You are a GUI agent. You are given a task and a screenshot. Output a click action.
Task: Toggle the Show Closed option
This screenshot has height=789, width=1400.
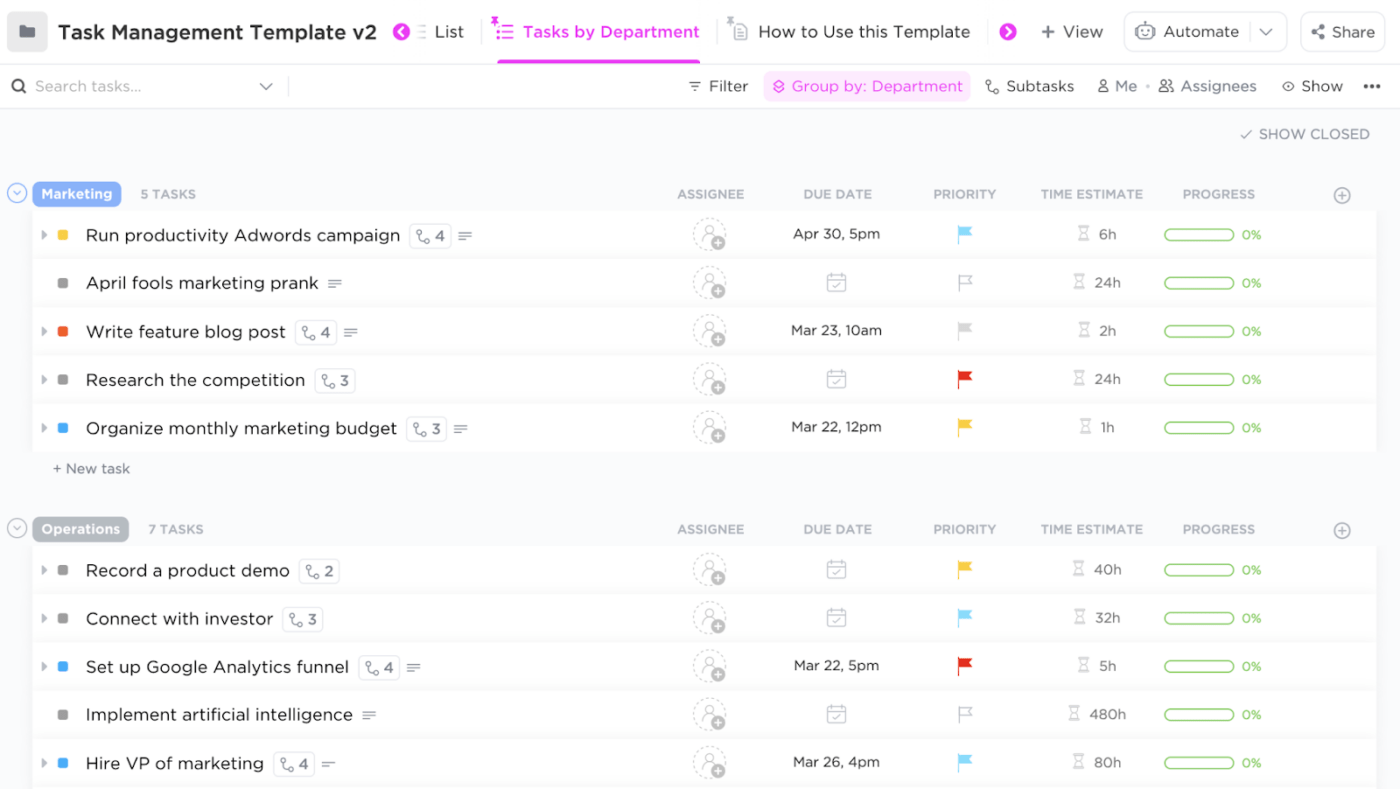pos(1304,134)
